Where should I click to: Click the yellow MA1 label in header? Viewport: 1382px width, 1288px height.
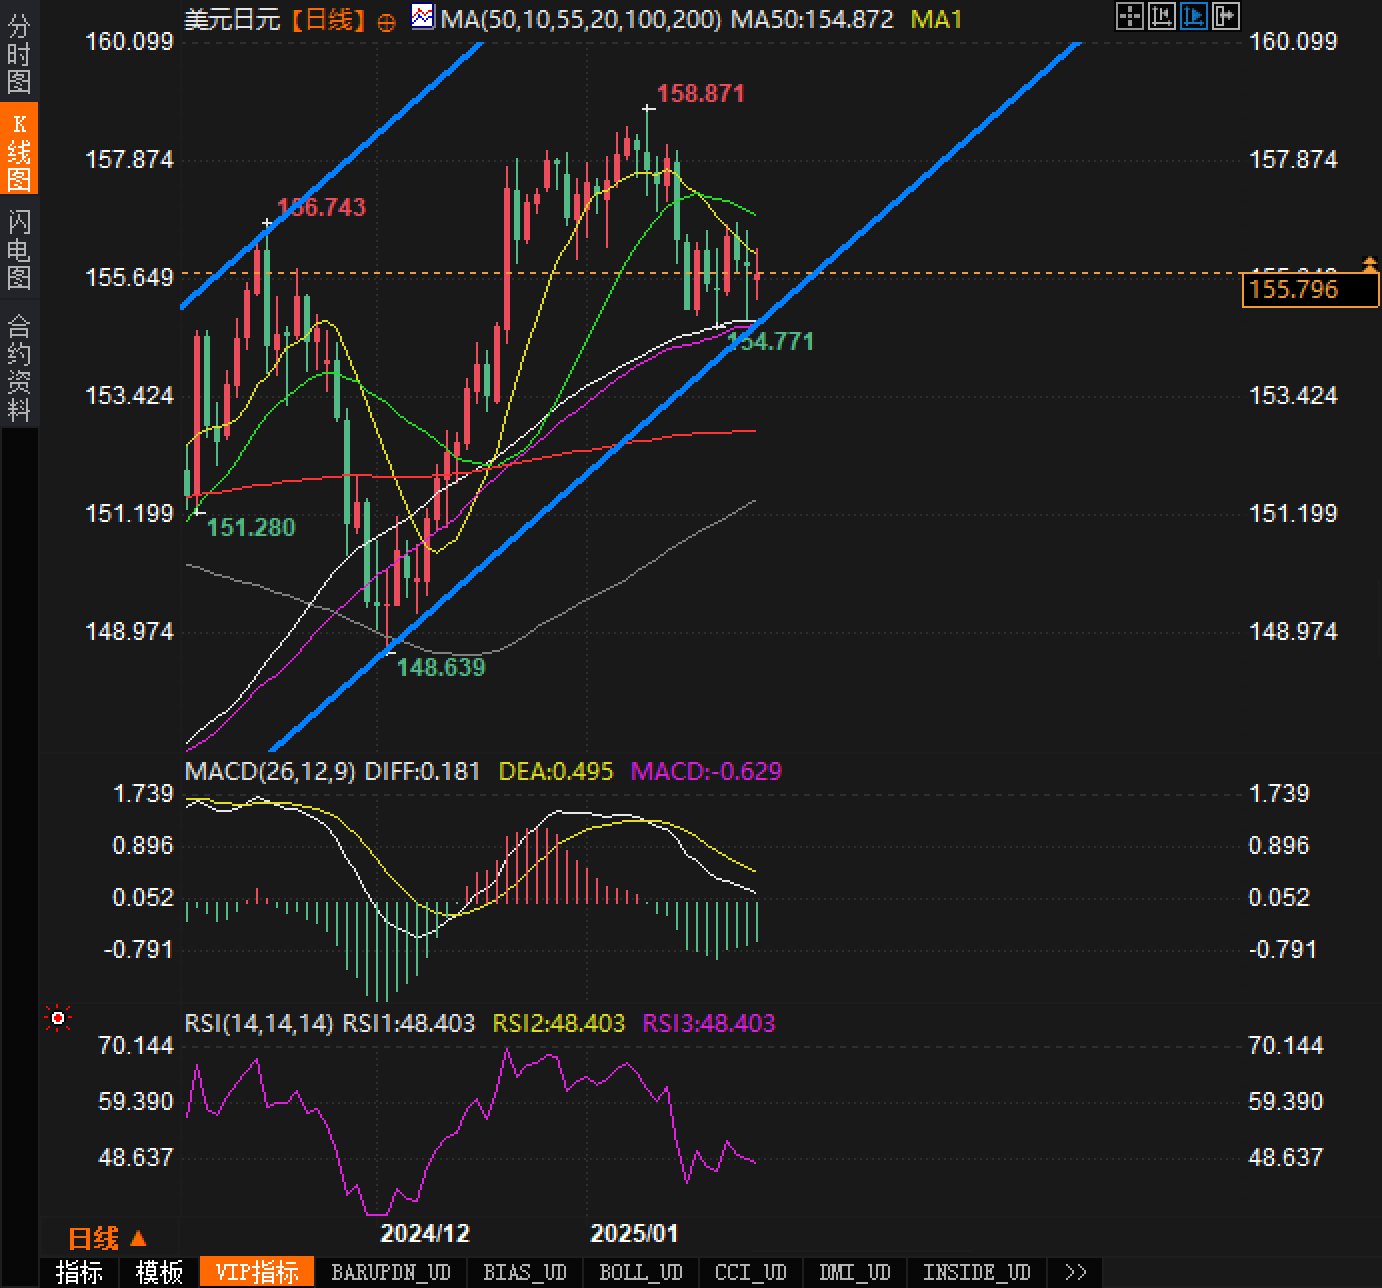(x=937, y=19)
